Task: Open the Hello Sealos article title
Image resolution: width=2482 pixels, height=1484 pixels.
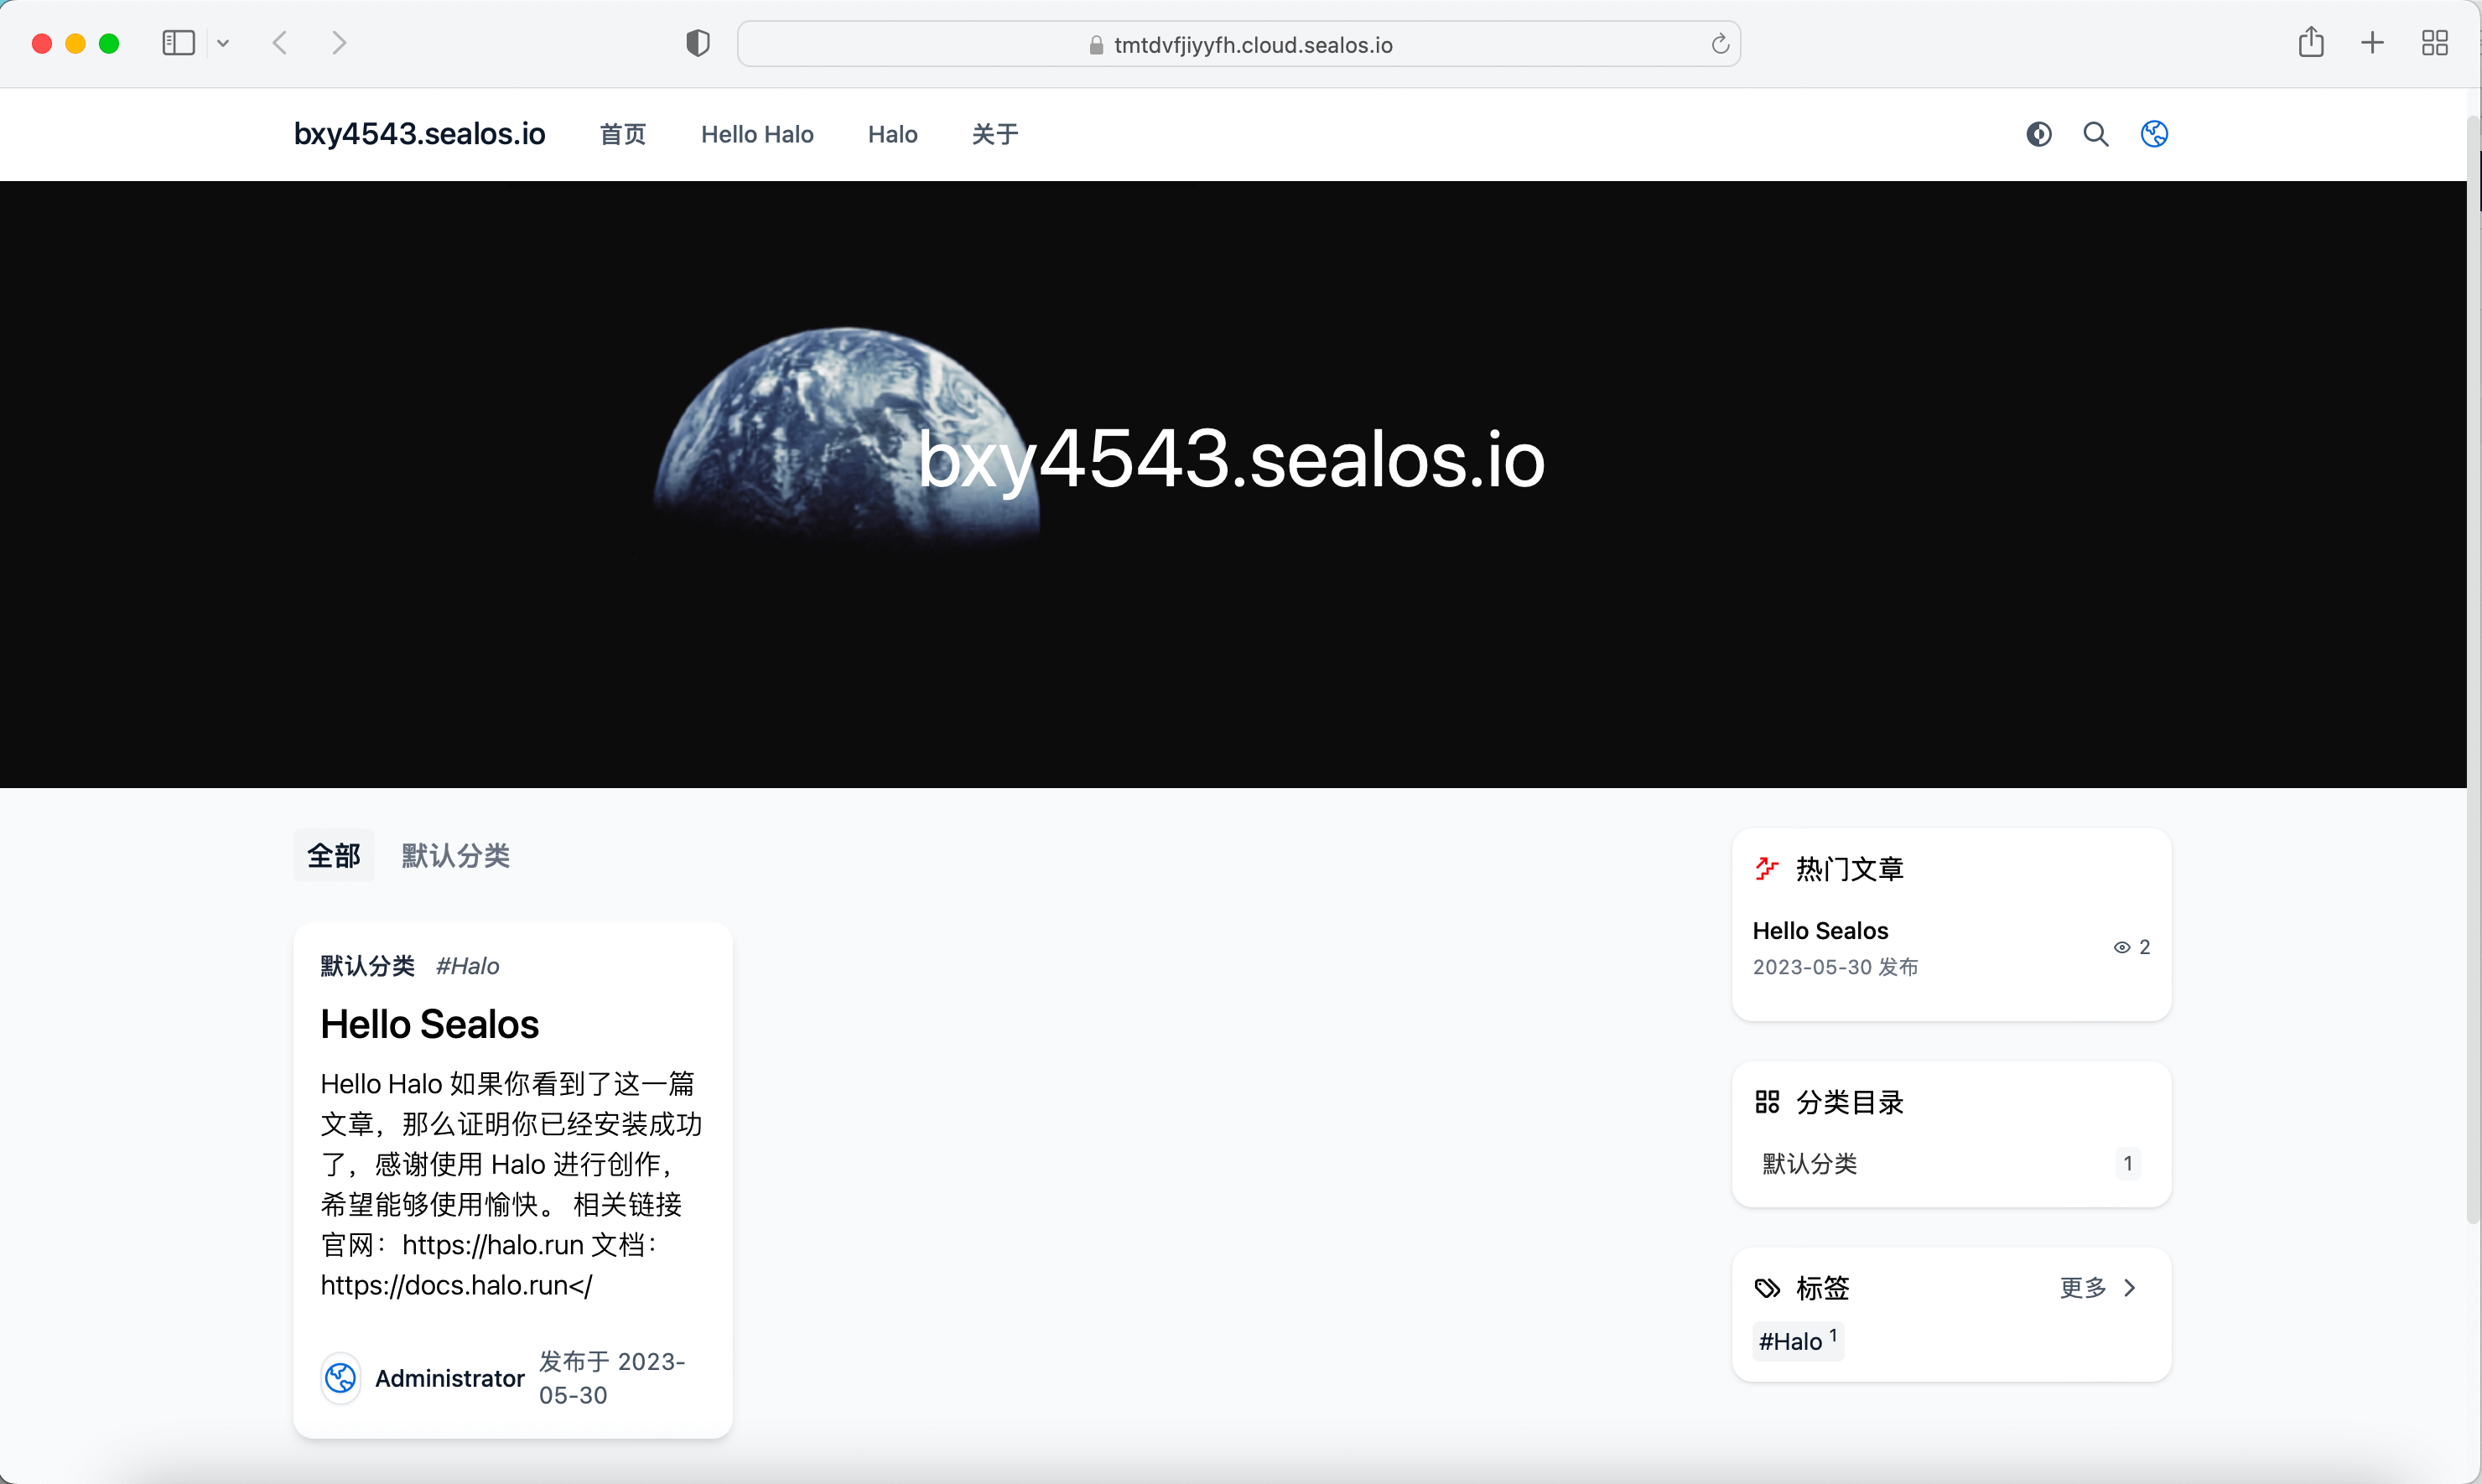Action: (429, 1024)
